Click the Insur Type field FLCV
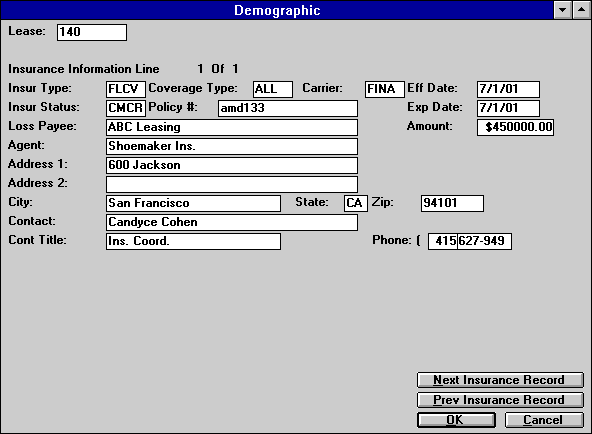 (126, 89)
